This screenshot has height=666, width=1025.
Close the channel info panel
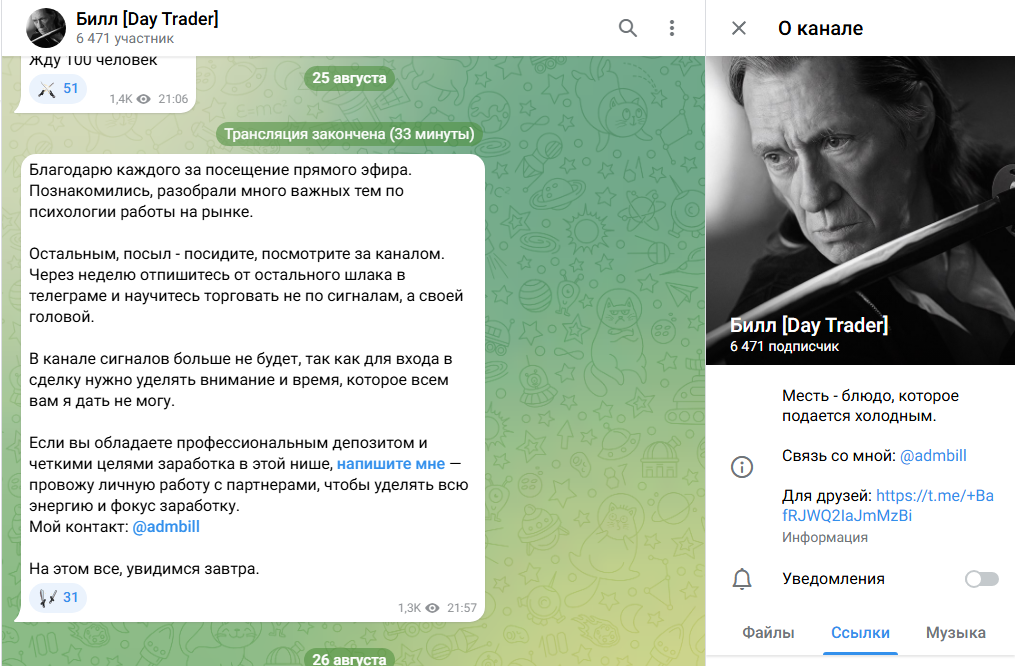pyautogui.click(x=739, y=28)
